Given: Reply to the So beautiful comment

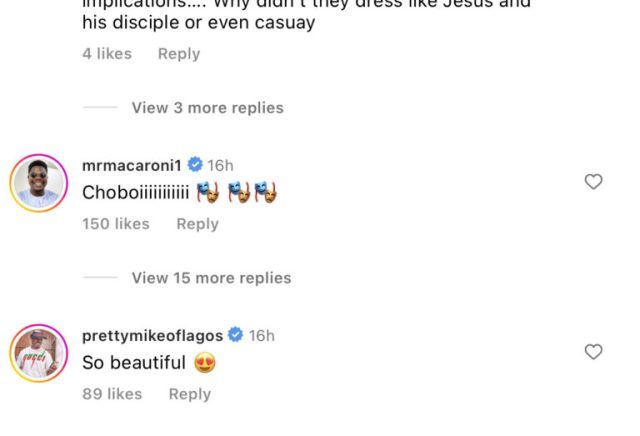Looking at the screenshot, I should click(189, 394).
